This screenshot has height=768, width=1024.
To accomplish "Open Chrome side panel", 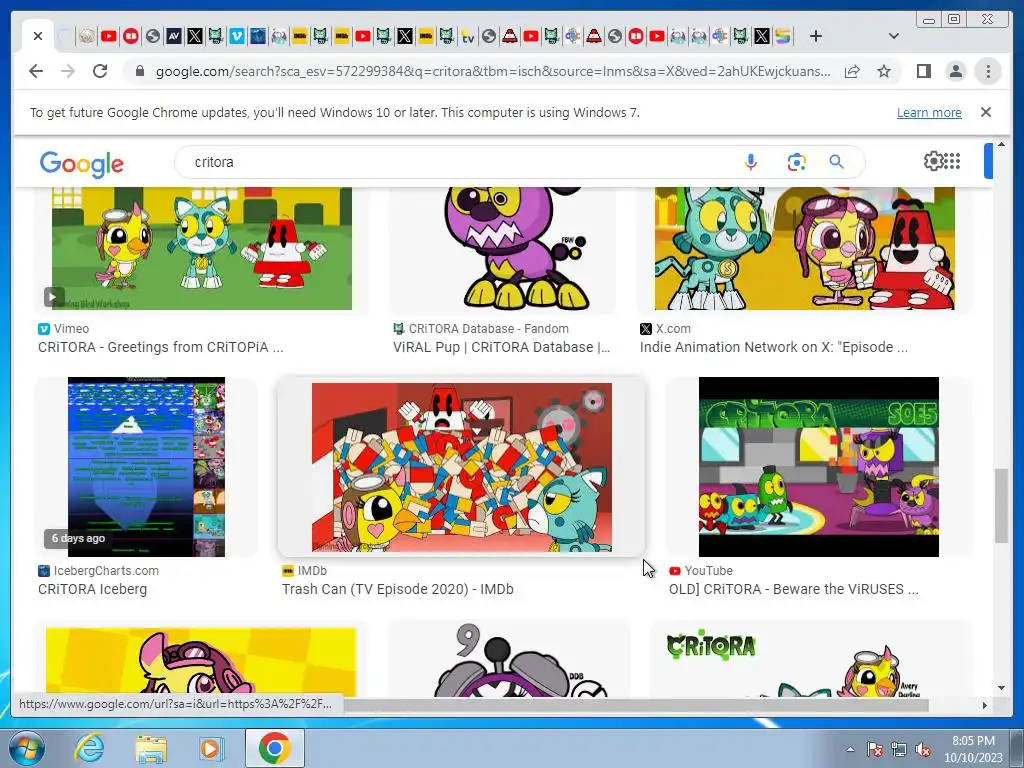I will point(923,71).
